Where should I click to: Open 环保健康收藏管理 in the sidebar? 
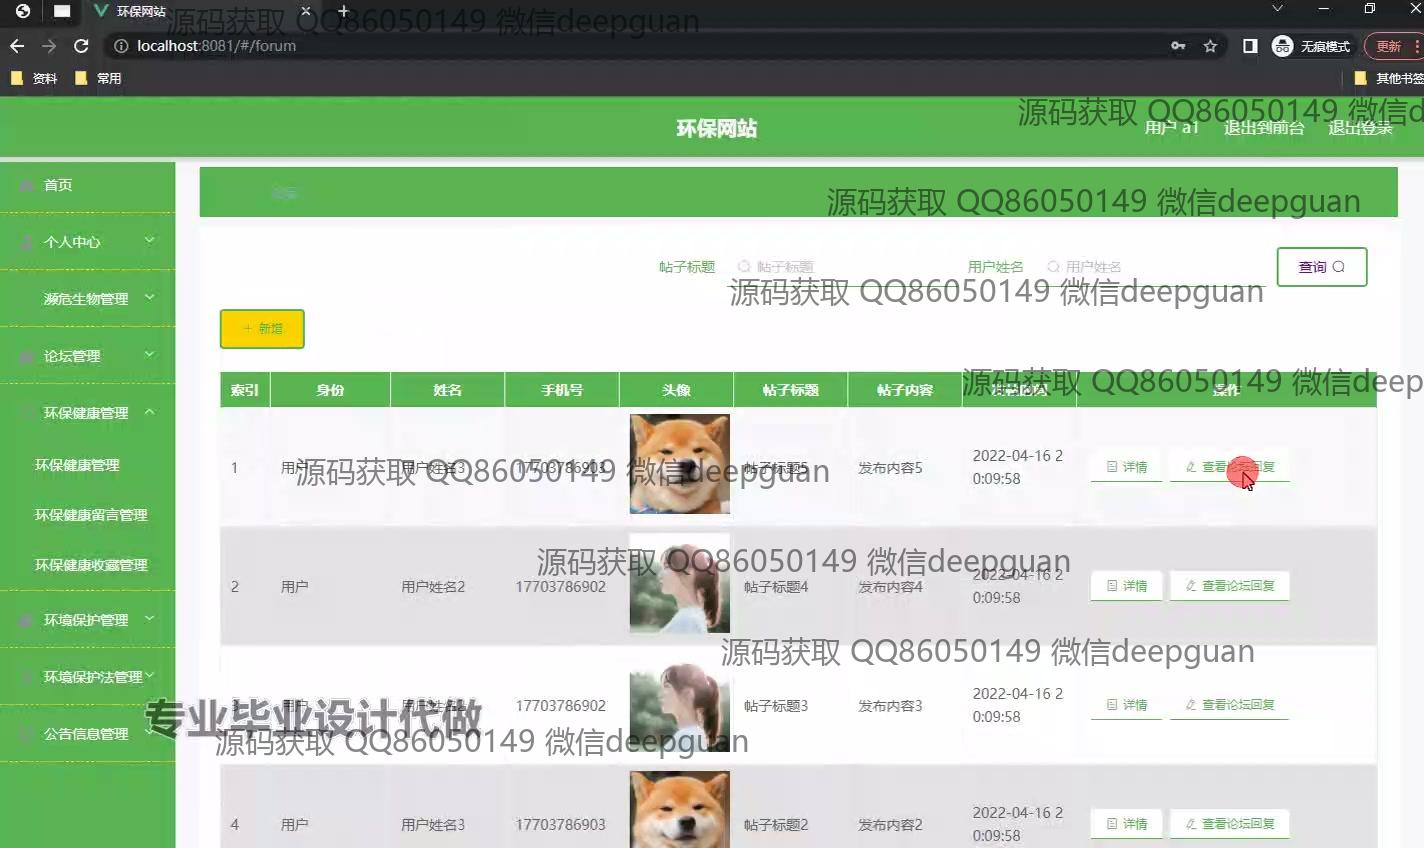coord(91,565)
